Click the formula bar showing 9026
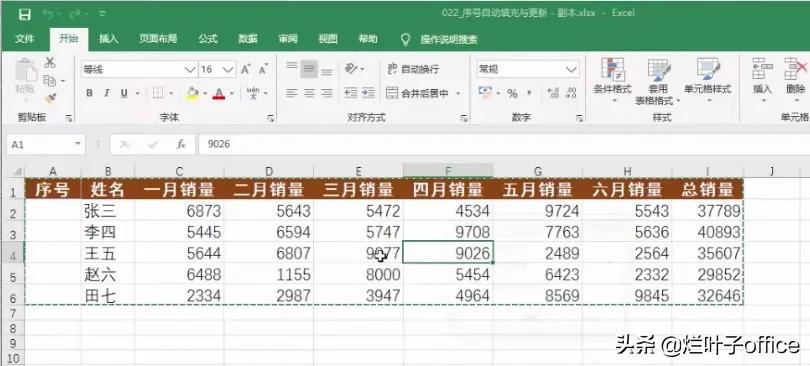 (504, 145)
